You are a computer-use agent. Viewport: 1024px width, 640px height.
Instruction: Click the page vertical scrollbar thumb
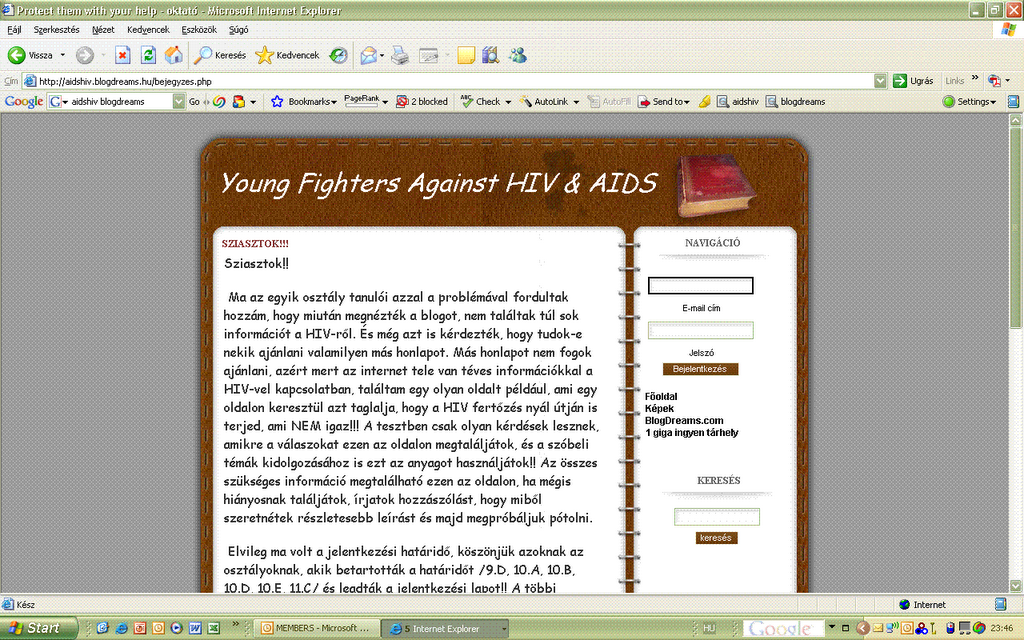click(1016, 227)
